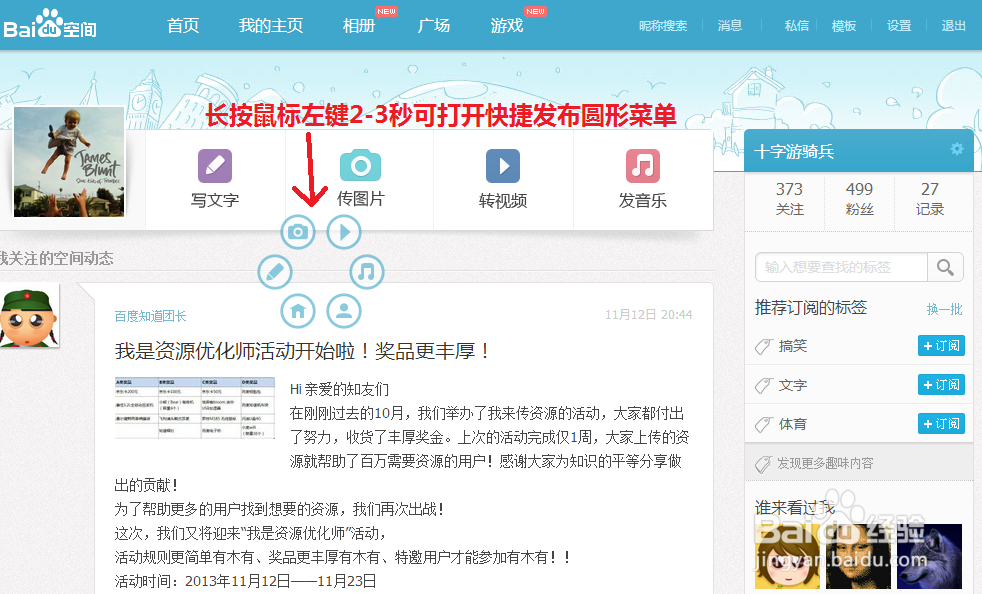Image resolution: width=982 pixels, height=594 pixels.
Task: Subscribe to the 搞笑 tag
Action: pos(941,346)
